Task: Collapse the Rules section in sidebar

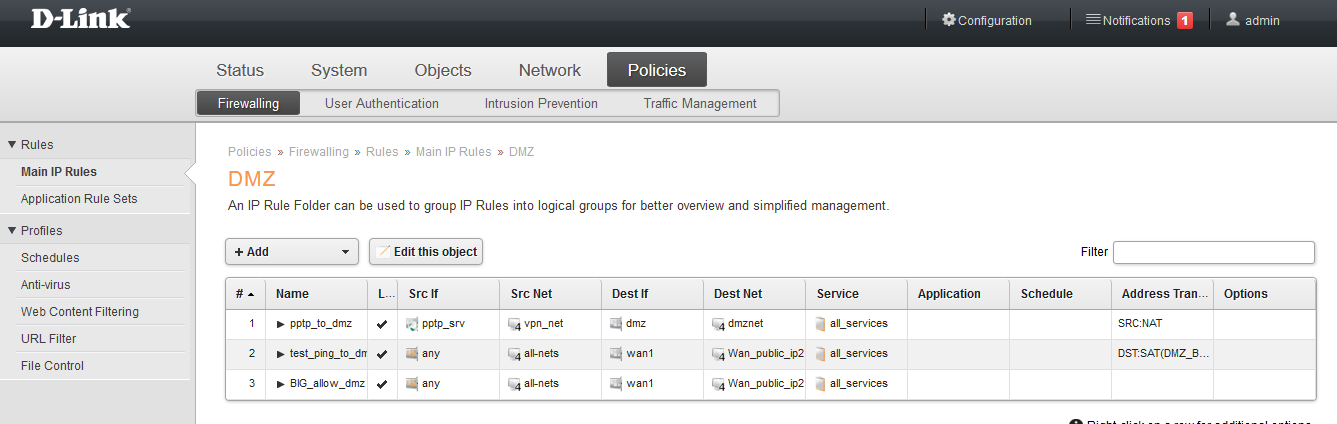Action: [x=12, y=145]
